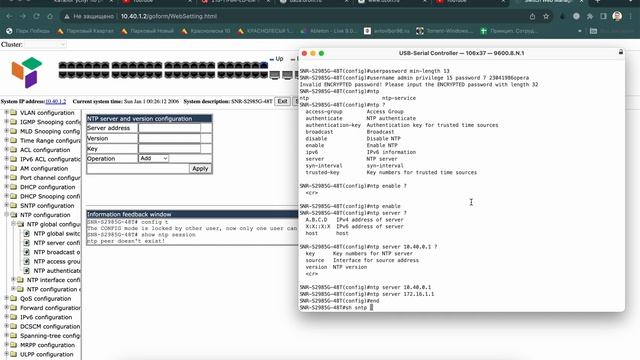Toggle the browser side panel icon
Image resolution: width=640 pixels, height=360 pixels.
[x=603, y=16]
